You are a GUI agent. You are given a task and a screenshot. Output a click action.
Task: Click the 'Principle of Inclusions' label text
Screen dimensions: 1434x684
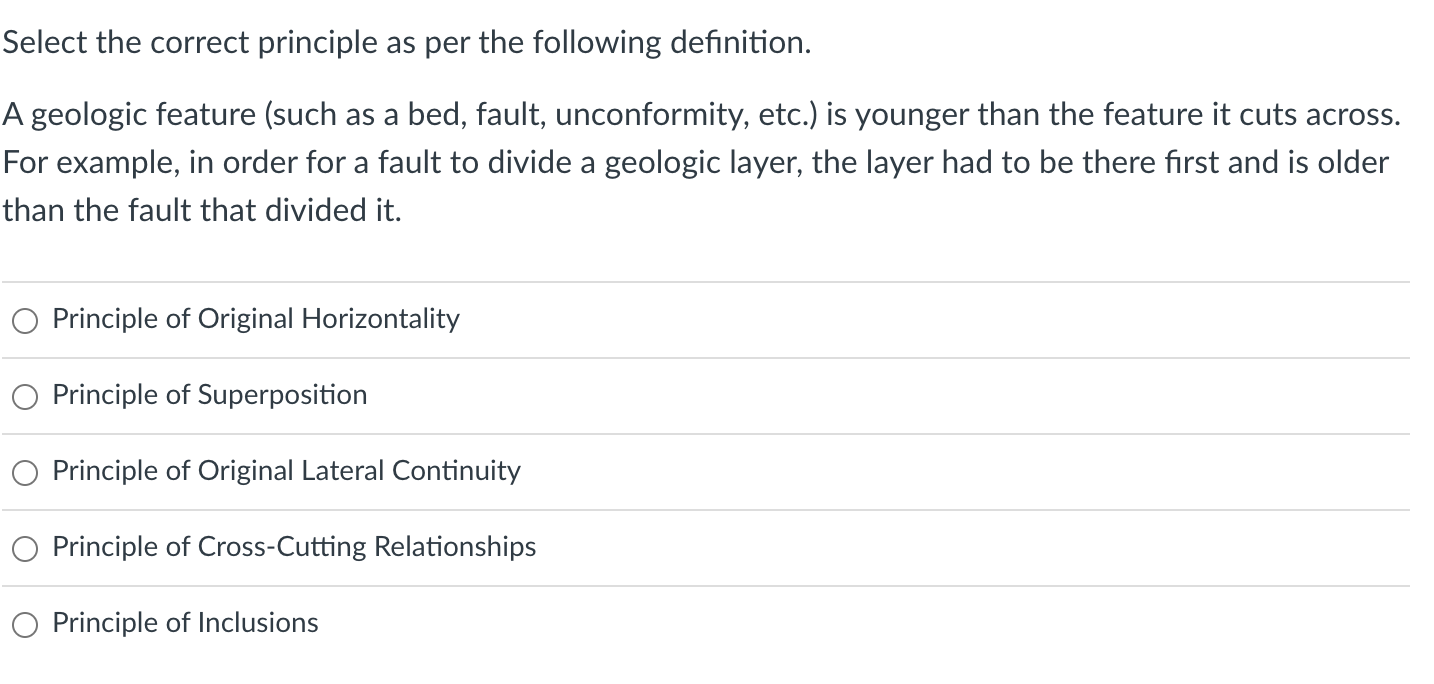coord(185,623)
